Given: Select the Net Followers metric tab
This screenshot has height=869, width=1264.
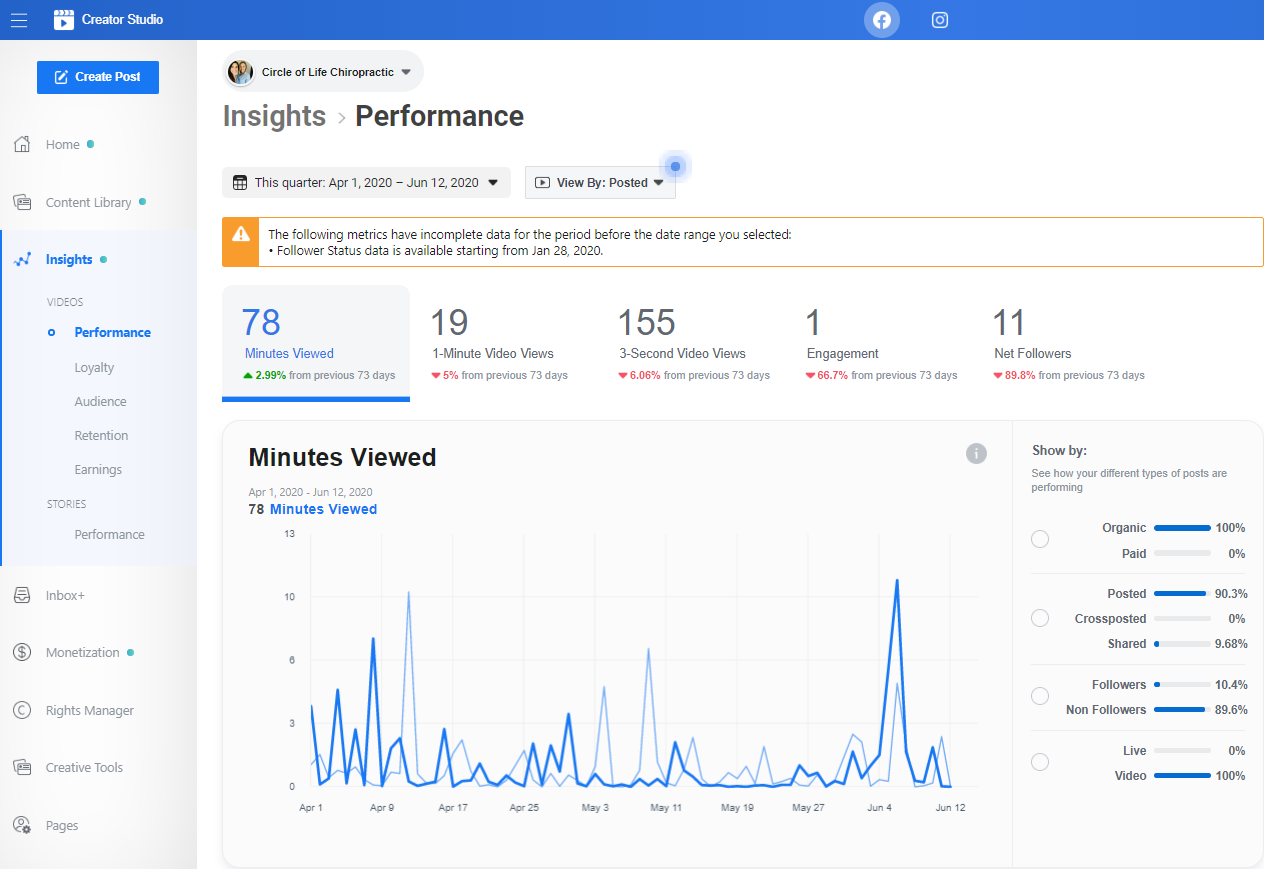Looking at the screenshot, I should (x=1068, y=343).
